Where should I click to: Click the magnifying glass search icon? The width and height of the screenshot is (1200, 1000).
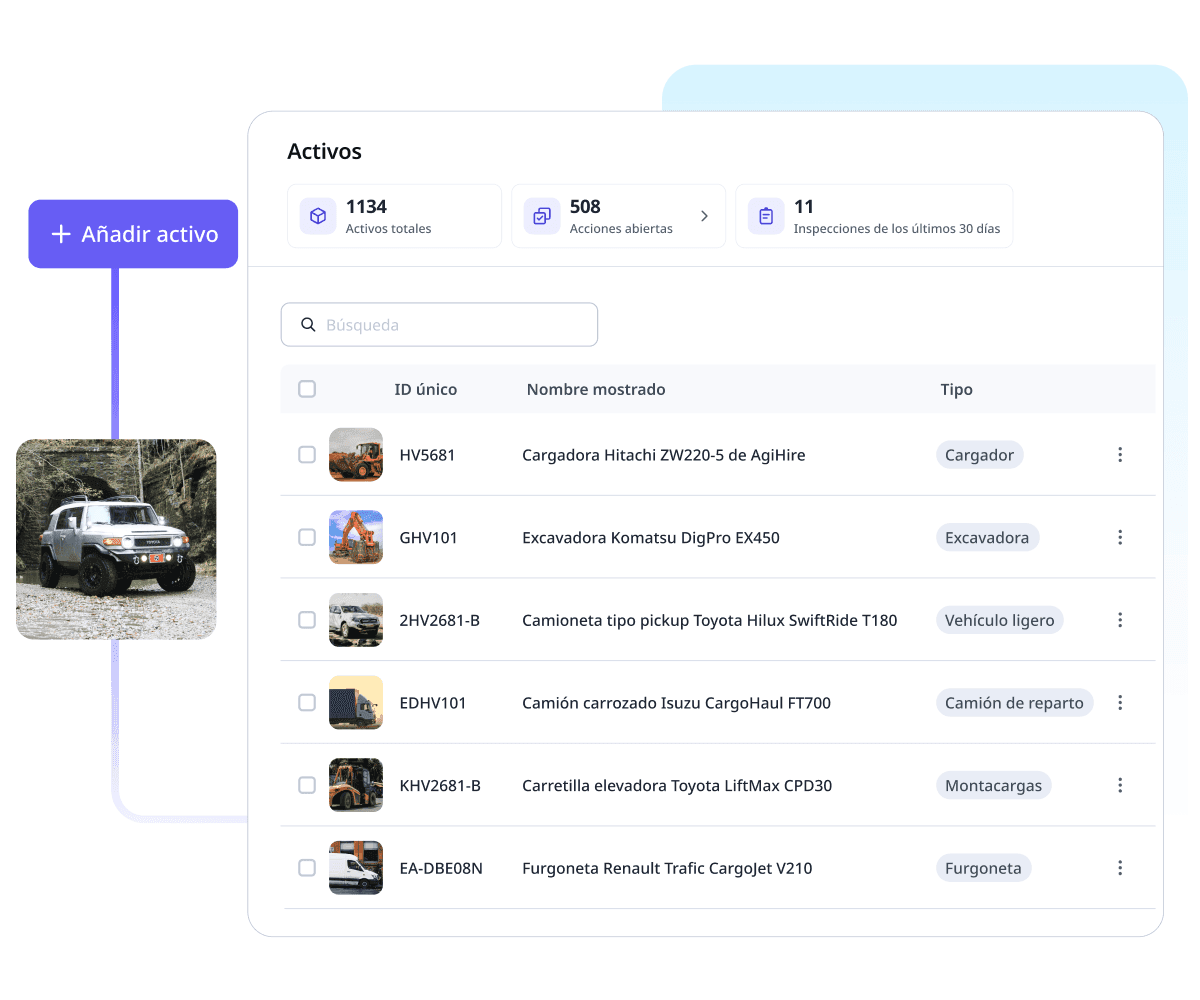pyautogui.click(x=309, y=325)
